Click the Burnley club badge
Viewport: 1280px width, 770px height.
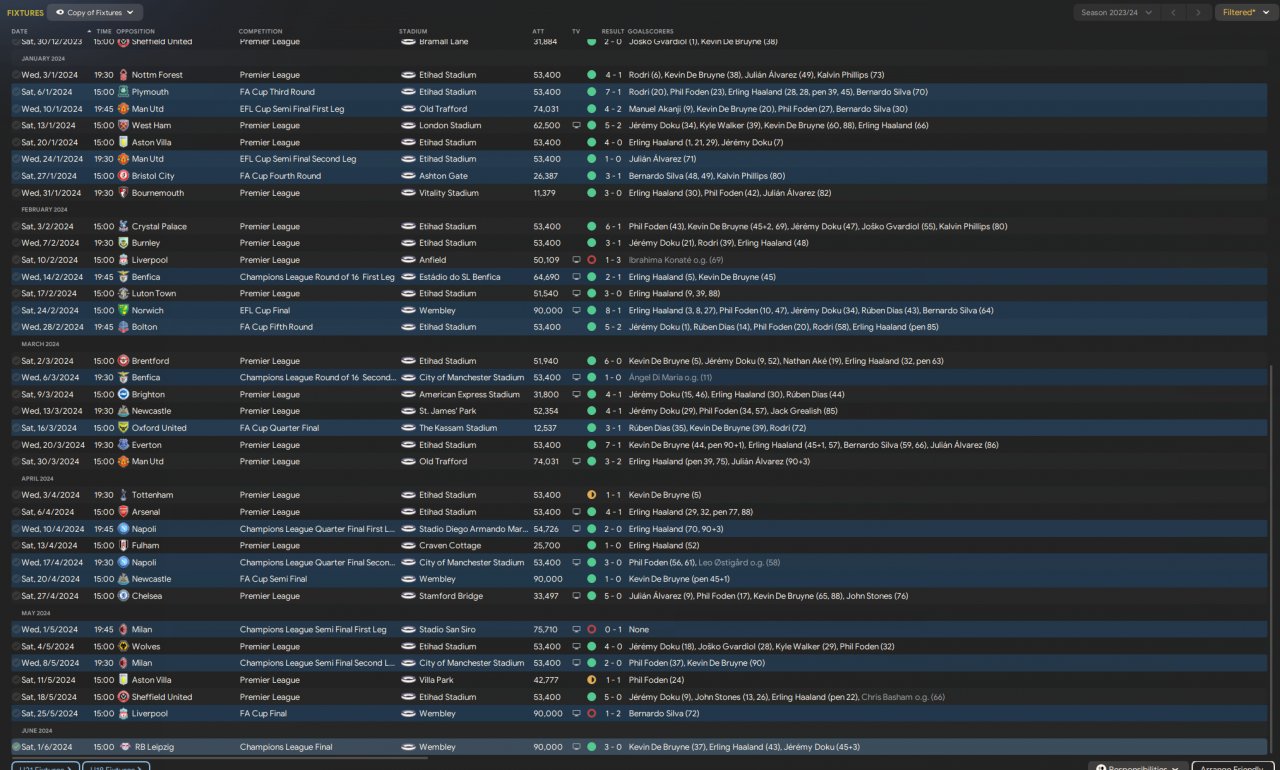pos(123,243)
